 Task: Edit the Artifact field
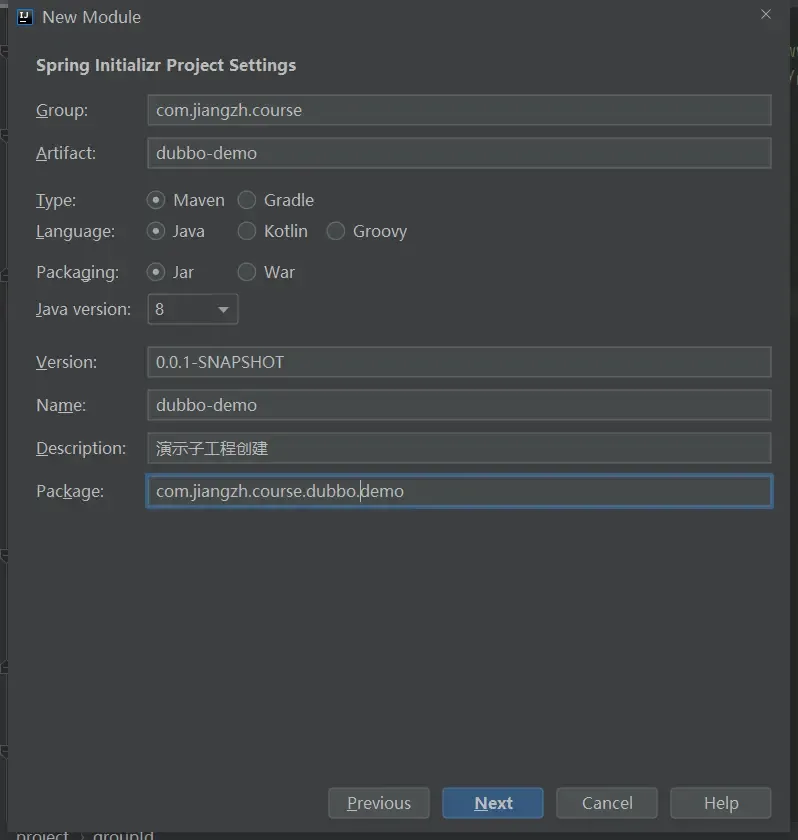459,153
